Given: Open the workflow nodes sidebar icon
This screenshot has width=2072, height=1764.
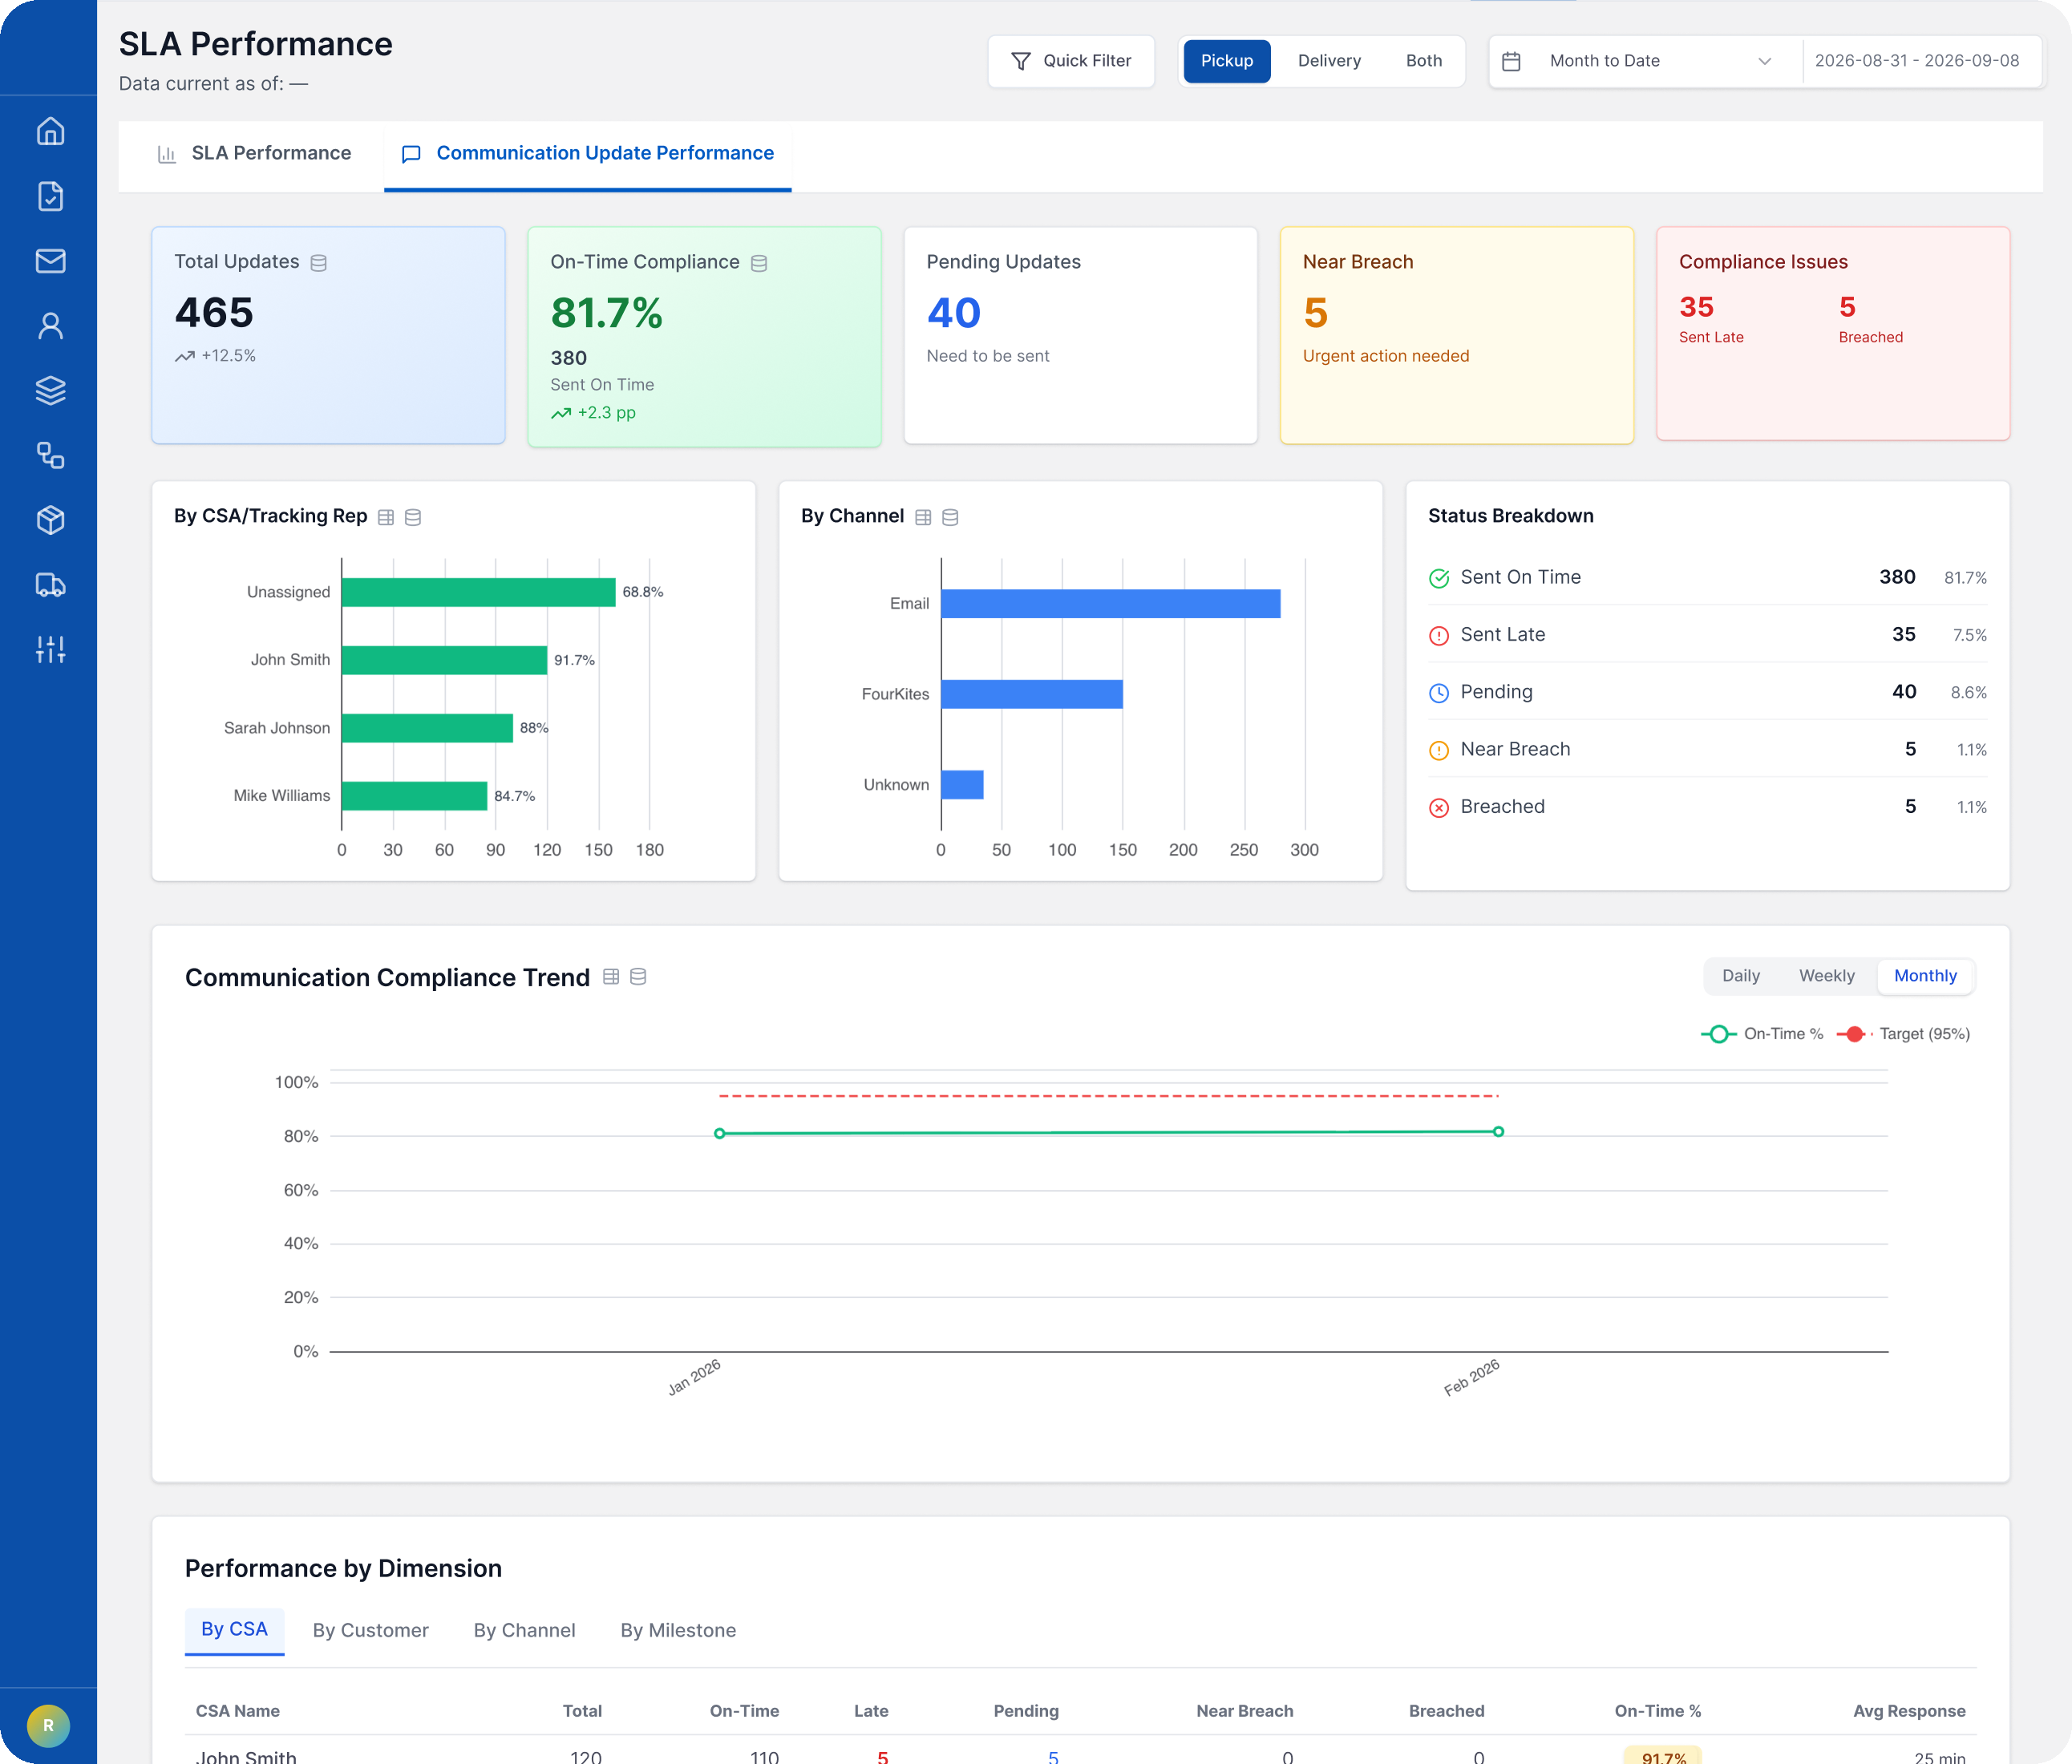Looking at the screenshot, I should point(50,455).
